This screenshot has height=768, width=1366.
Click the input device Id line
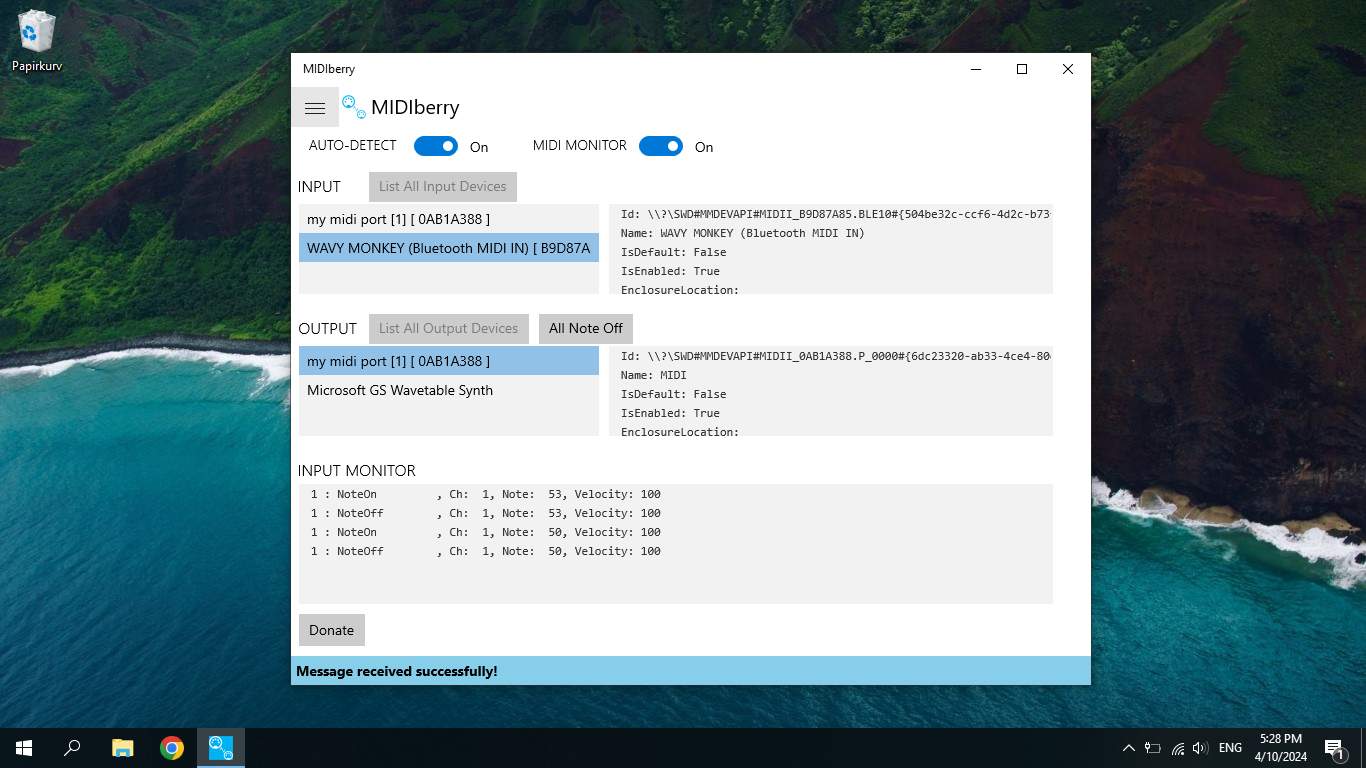coord(836,214)
